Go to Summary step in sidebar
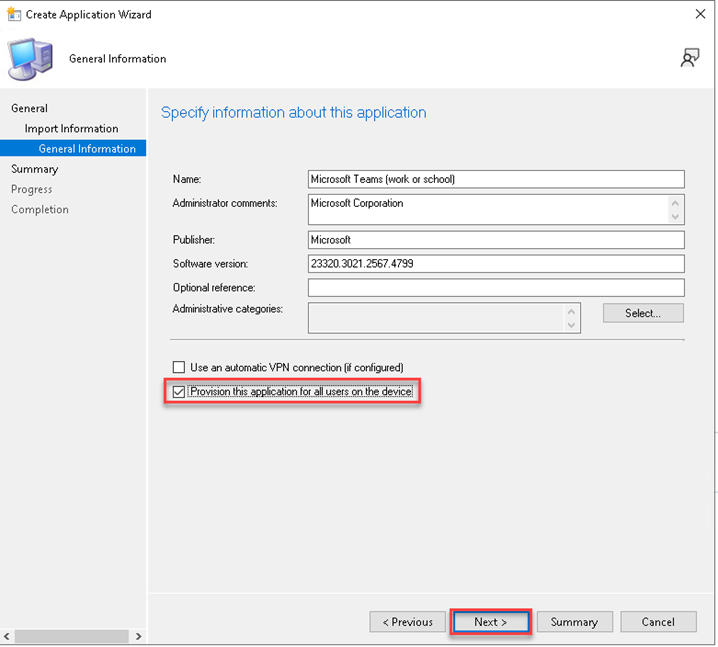This screenshot has width=718, height=647. [34, 169]
